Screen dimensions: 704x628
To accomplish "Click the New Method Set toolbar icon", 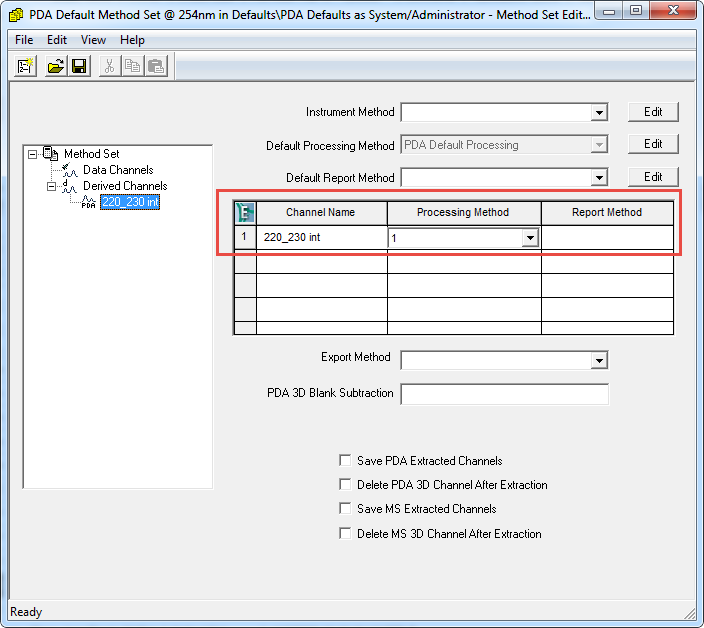I will pos(27,67).
